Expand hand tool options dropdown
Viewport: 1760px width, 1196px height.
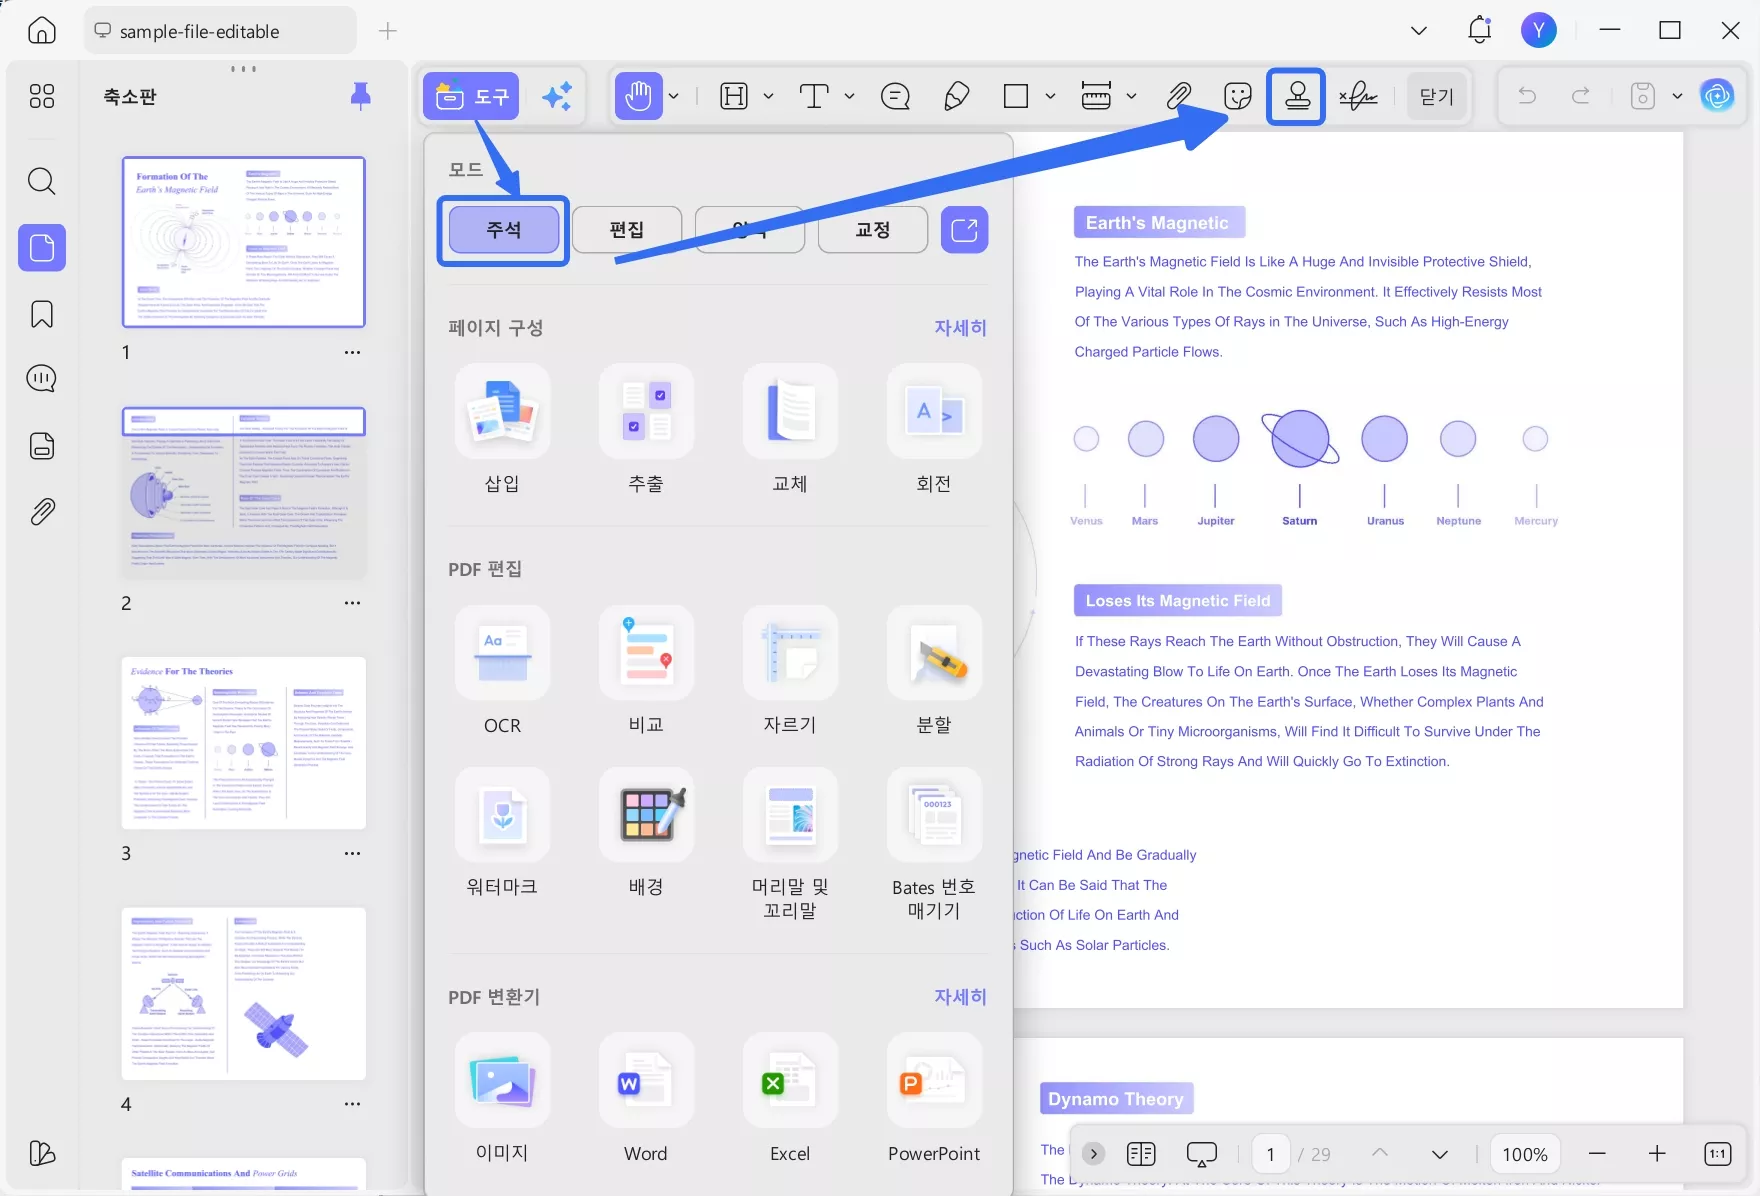point(674,96)
